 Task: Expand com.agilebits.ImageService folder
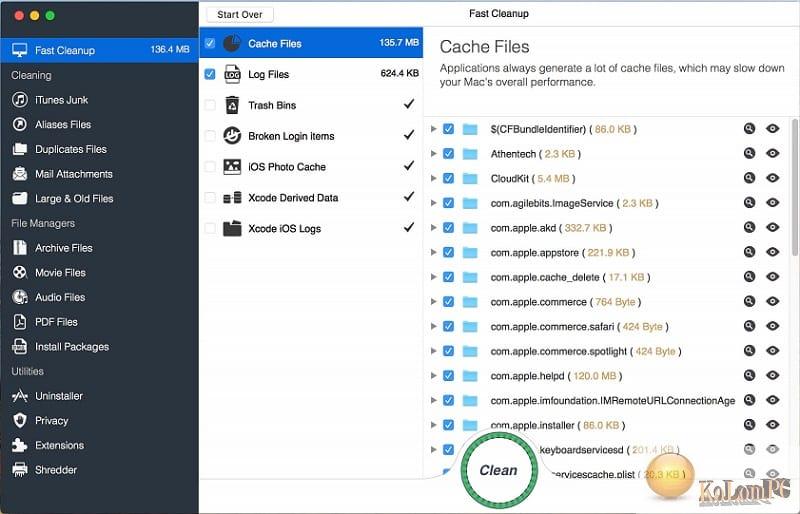434,203
